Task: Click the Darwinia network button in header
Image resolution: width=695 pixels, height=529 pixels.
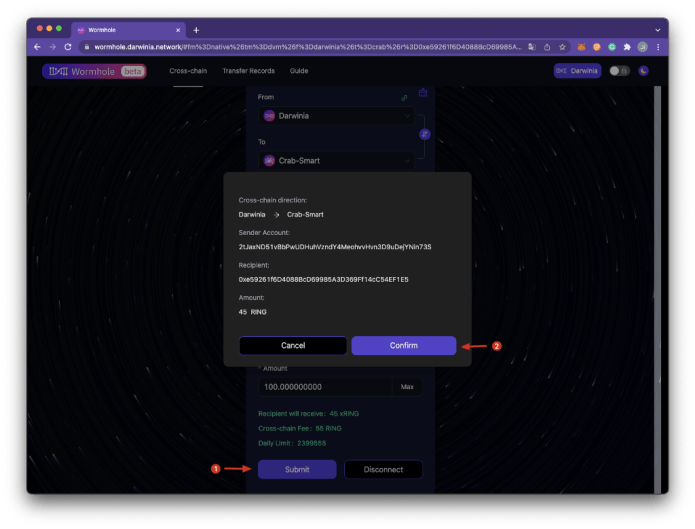Action: coord(577,71)
